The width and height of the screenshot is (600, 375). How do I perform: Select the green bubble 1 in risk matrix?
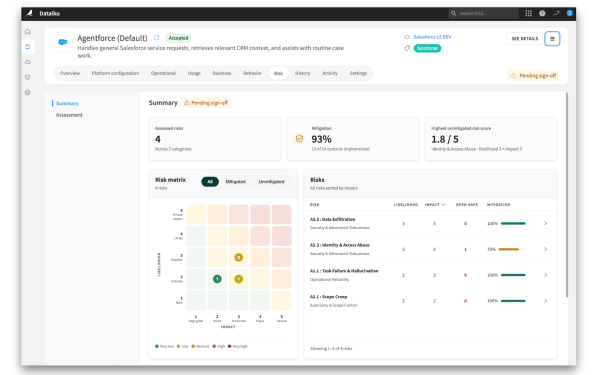(217, 279)
